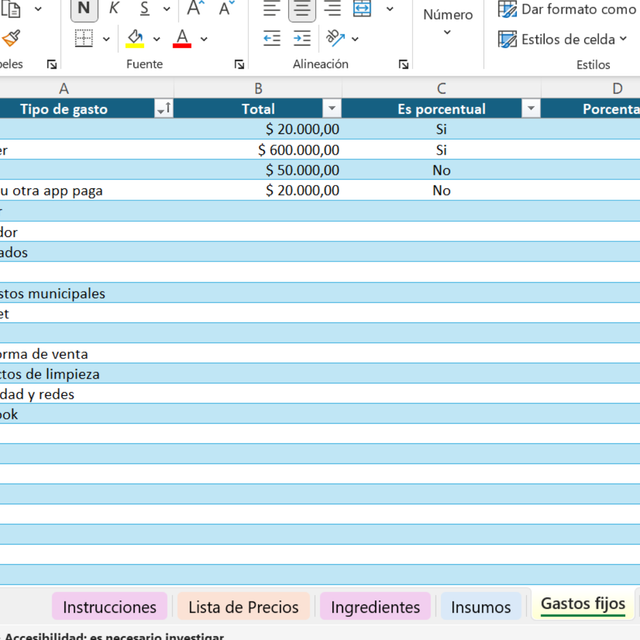Open the Total column filter dropdown
Image resolution: width=640 pixels, height=640 pixels.
click(331, 109)
